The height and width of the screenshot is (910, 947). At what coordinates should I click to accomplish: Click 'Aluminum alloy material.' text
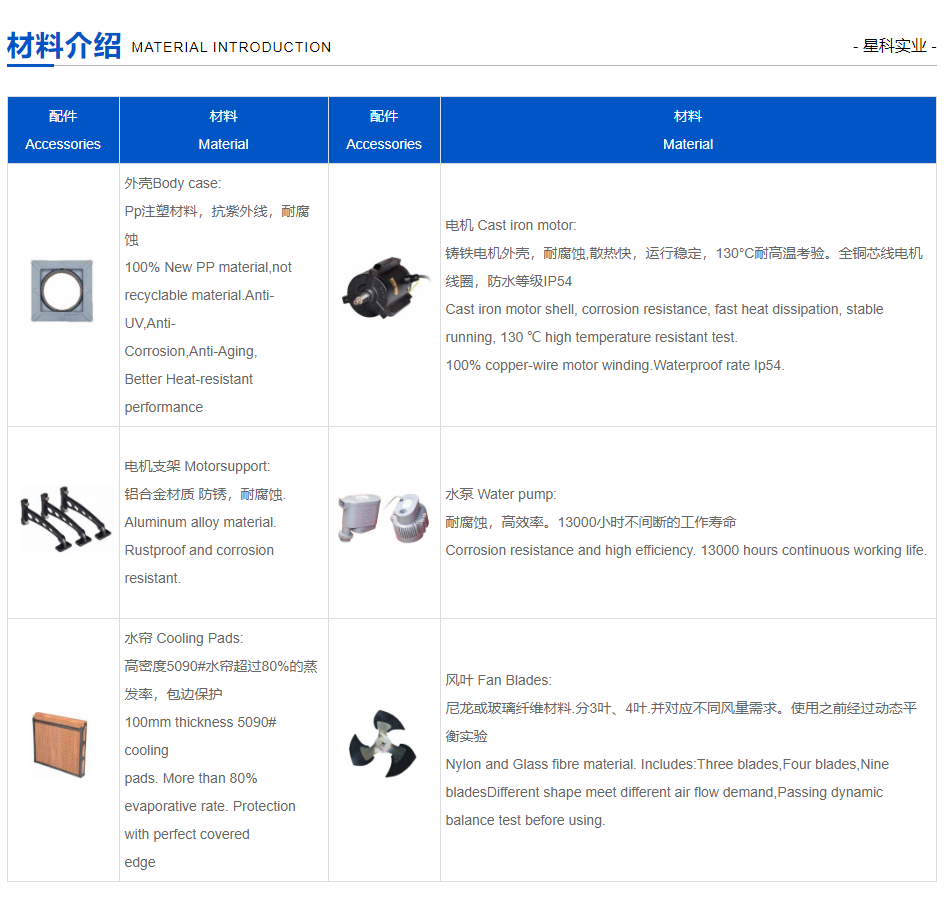coord(201,522)
